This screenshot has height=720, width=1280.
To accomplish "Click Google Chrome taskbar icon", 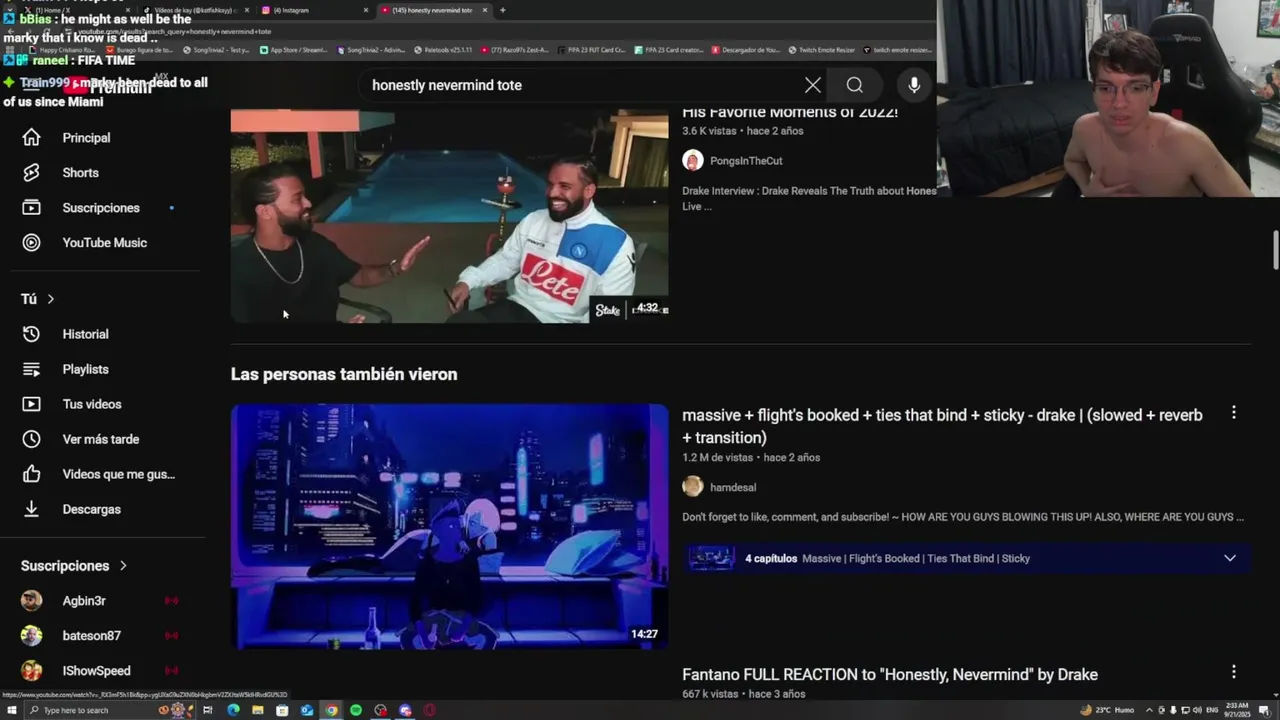I will 331,710.
